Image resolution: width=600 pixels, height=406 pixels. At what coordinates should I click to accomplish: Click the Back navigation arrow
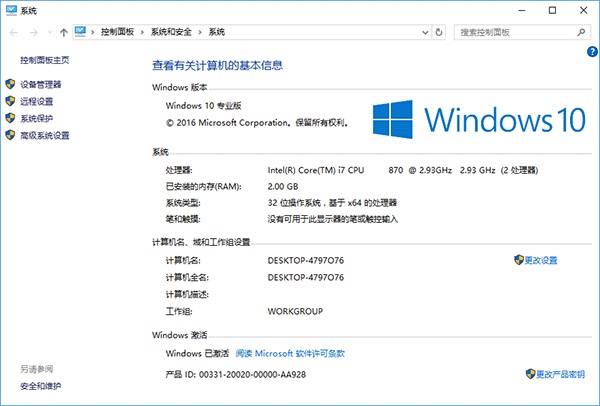tap(14, 33)
